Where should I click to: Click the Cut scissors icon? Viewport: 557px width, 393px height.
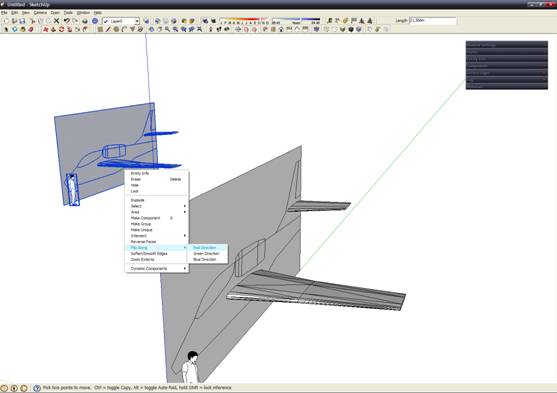click(32, 21)
